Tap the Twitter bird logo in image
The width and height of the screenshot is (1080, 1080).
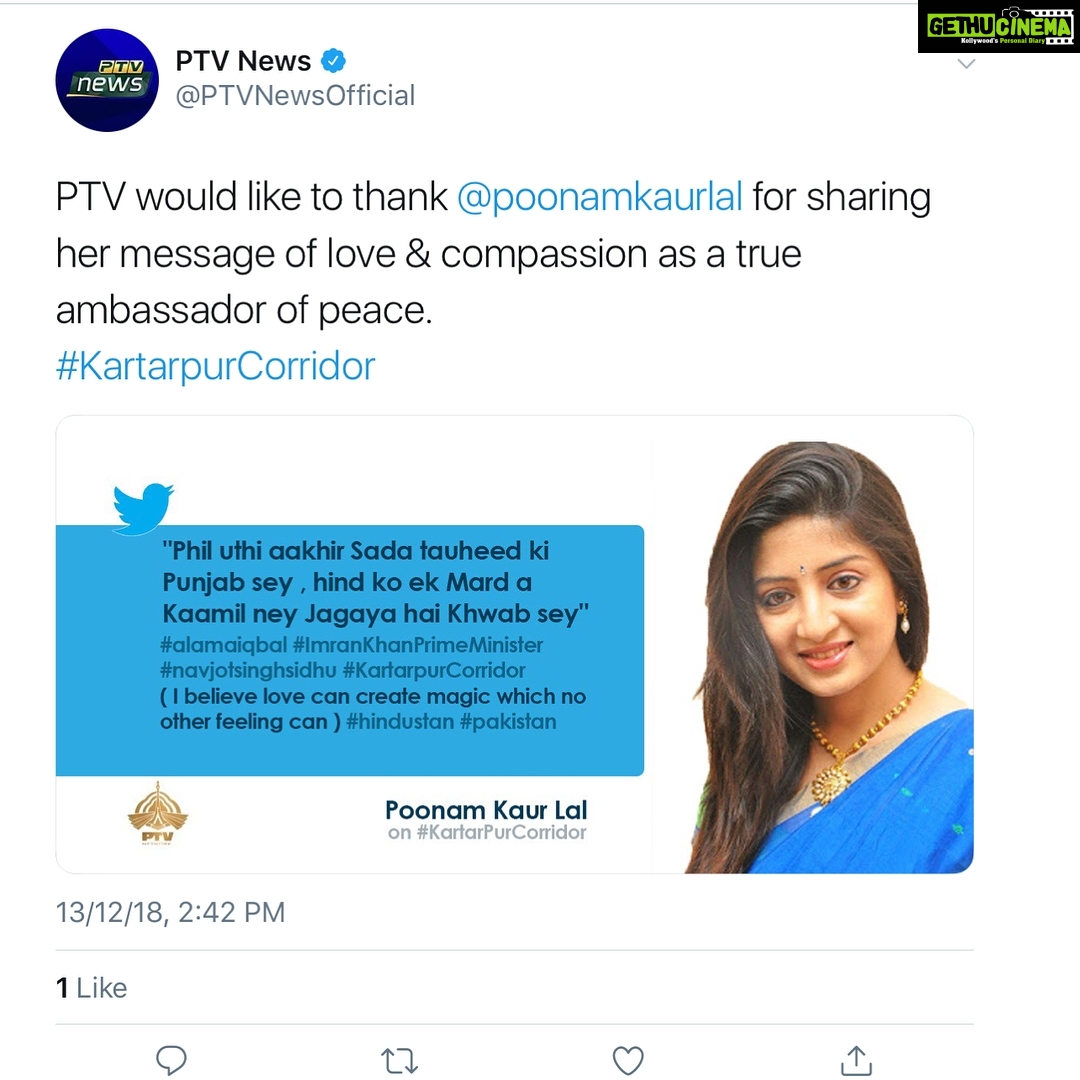[143, 508]
